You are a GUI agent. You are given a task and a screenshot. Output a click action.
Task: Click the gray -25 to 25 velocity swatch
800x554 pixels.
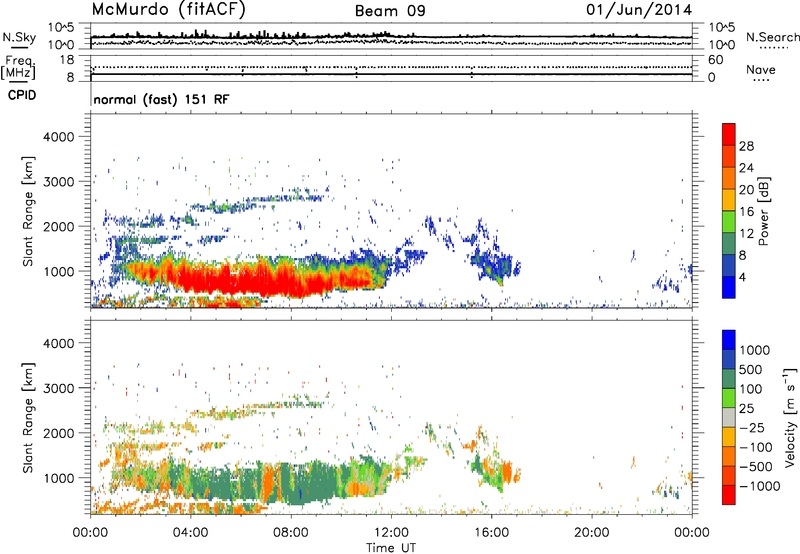point(729,418)
